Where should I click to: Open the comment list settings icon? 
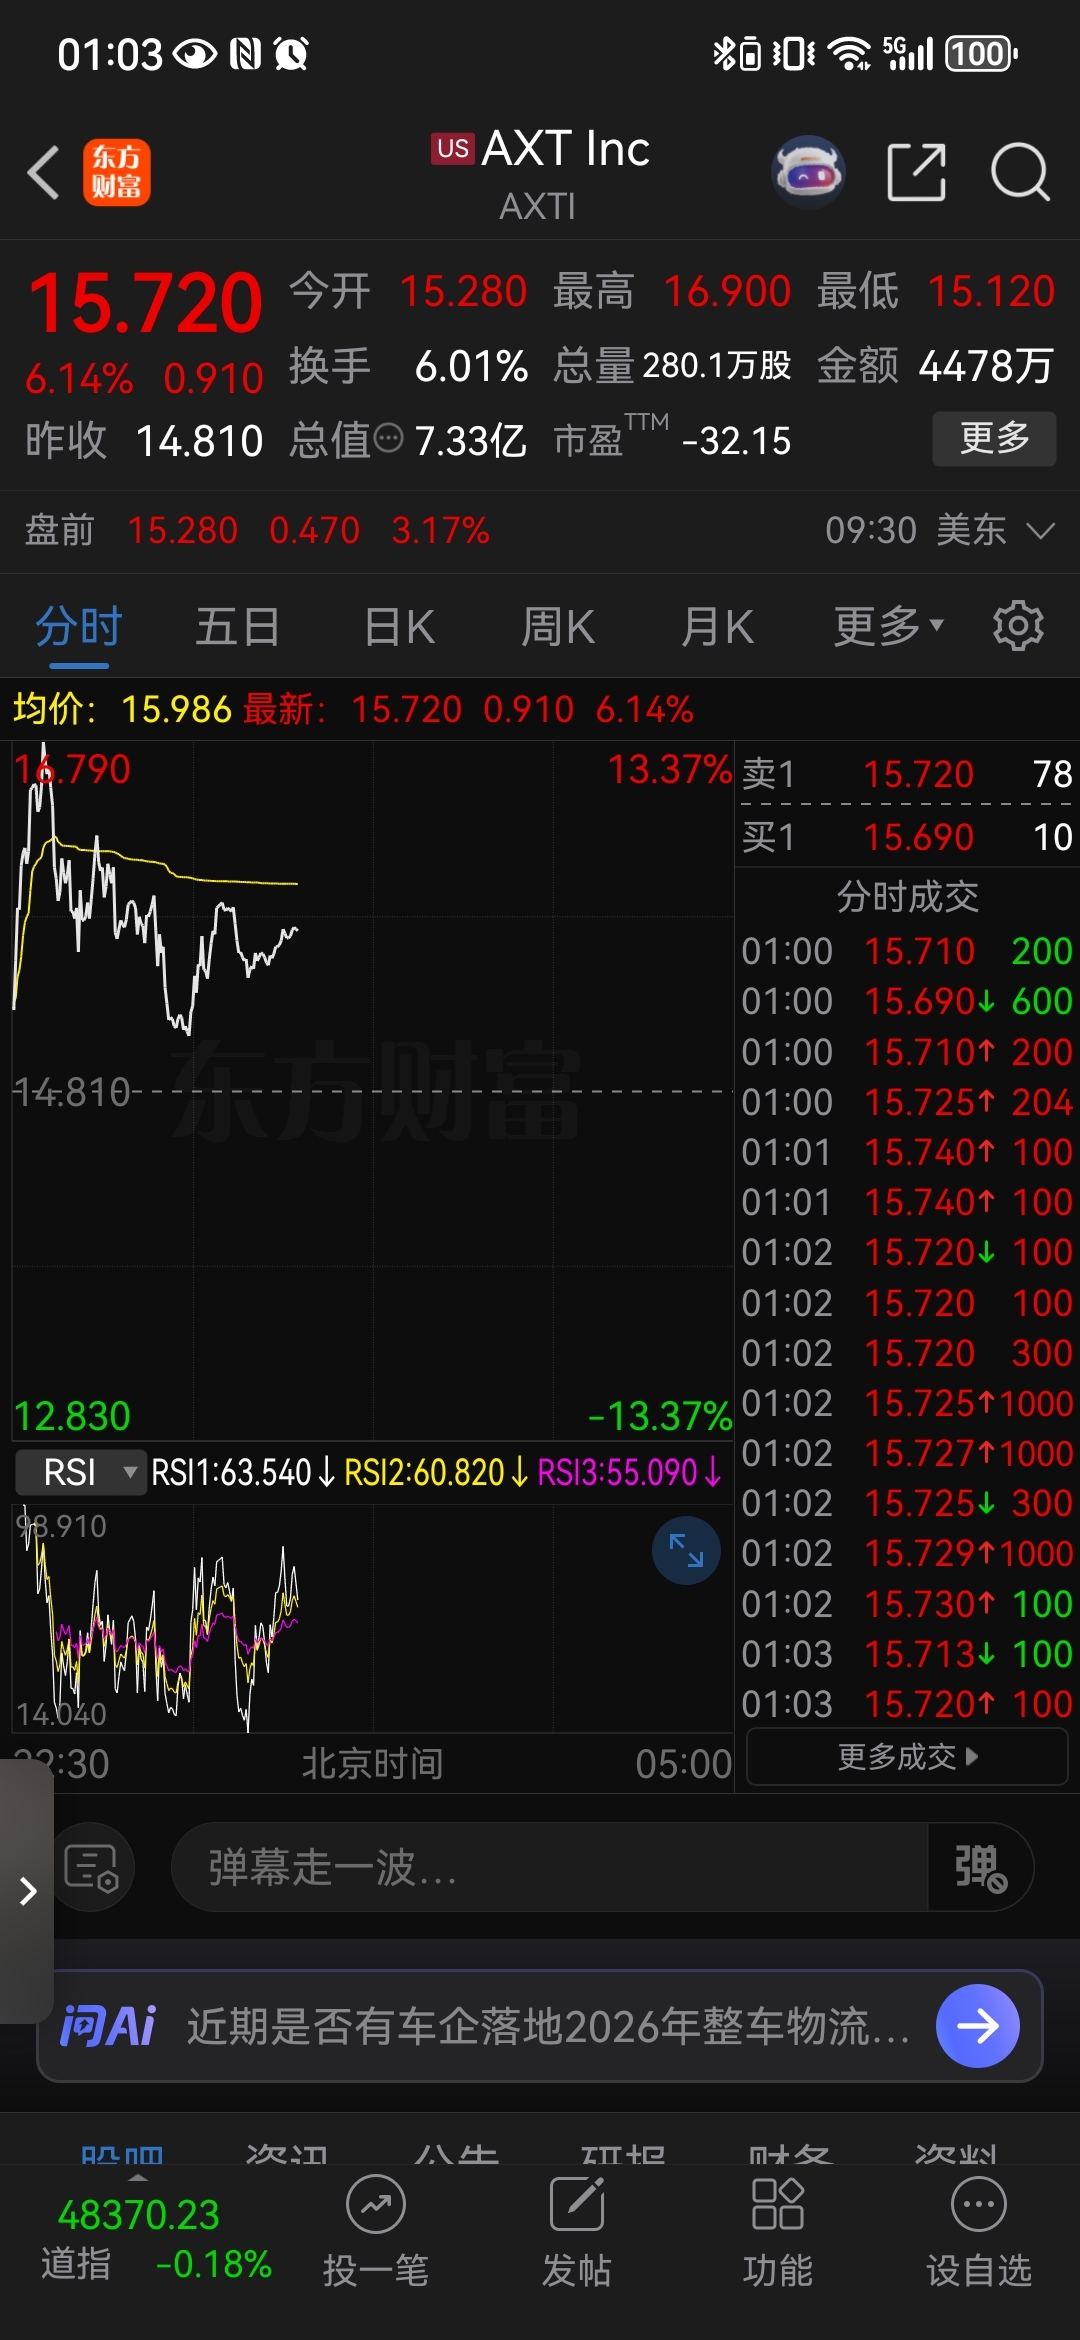[x=92, y=1867]
